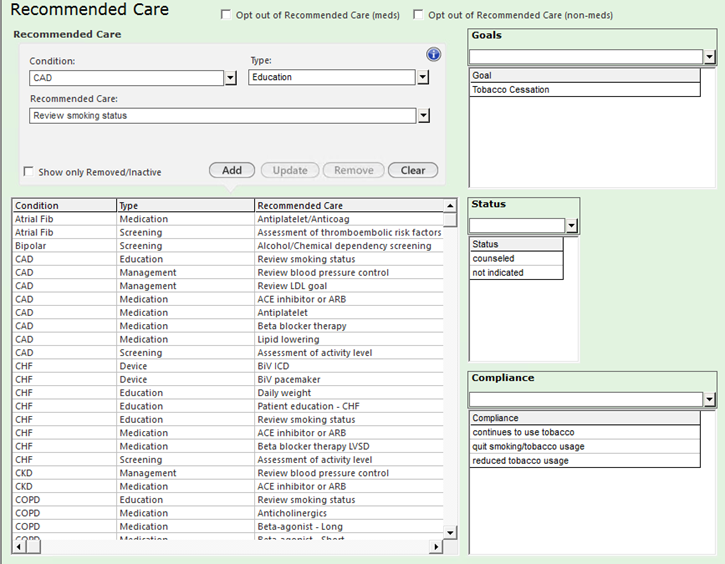The width and height of the screenshot is (725, 564).
Task: Select CAD ACE inhibitor or ARB row
Action: click(228, 300)
